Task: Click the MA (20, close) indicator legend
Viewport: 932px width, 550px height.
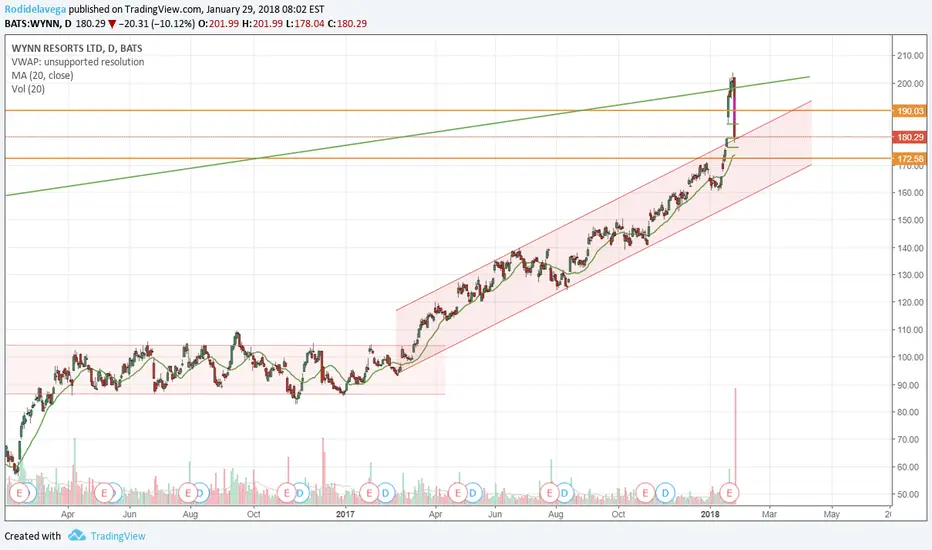Action: click(x=42, y=76)
